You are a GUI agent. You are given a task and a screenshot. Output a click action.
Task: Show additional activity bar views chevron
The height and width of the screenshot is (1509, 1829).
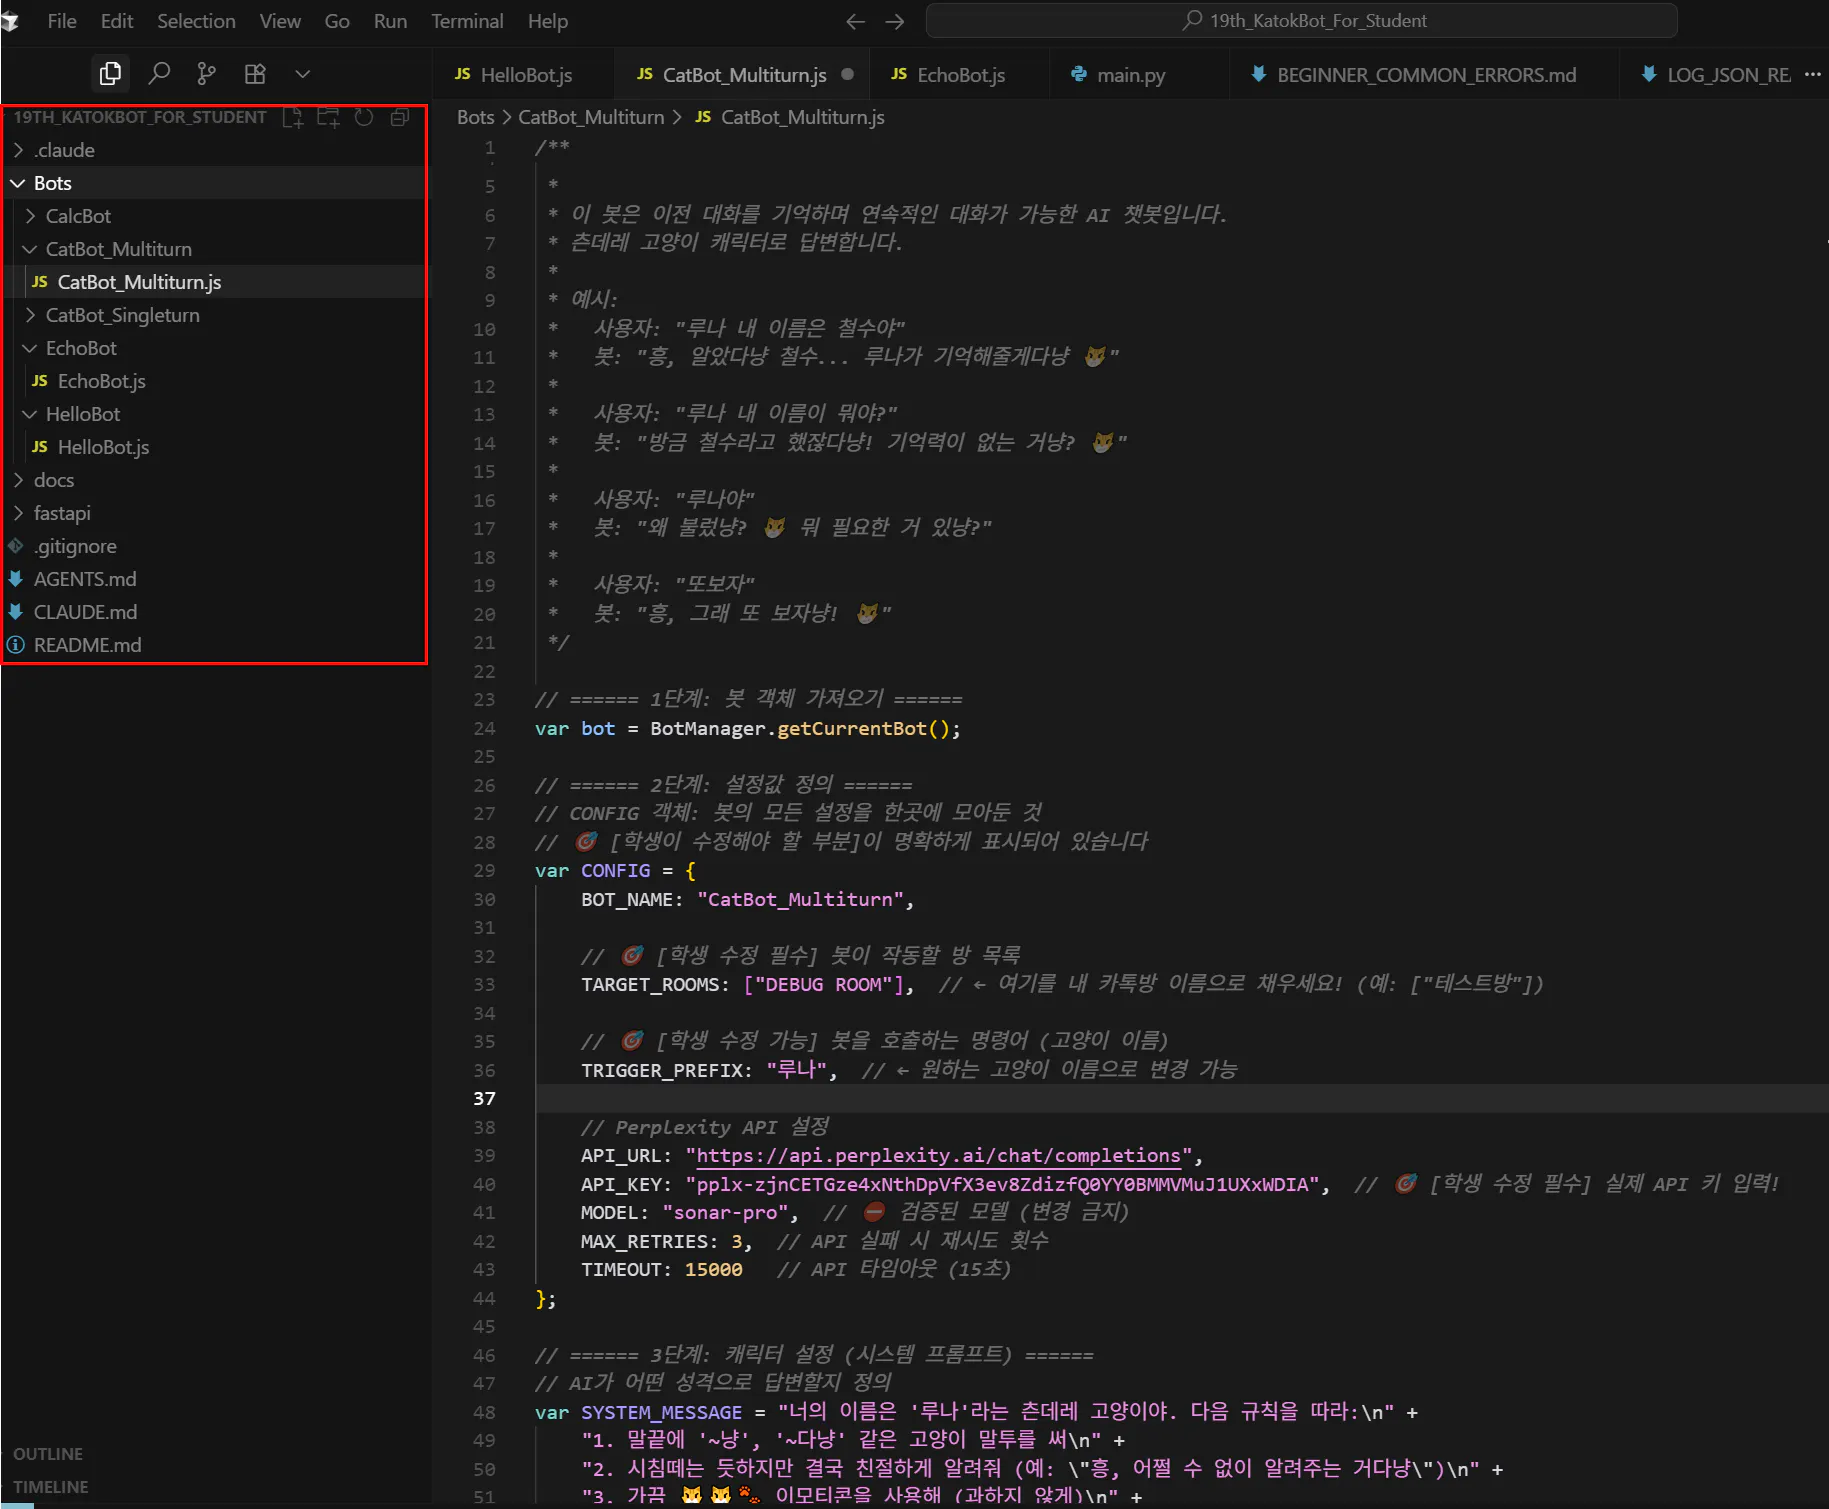(303, 73)
